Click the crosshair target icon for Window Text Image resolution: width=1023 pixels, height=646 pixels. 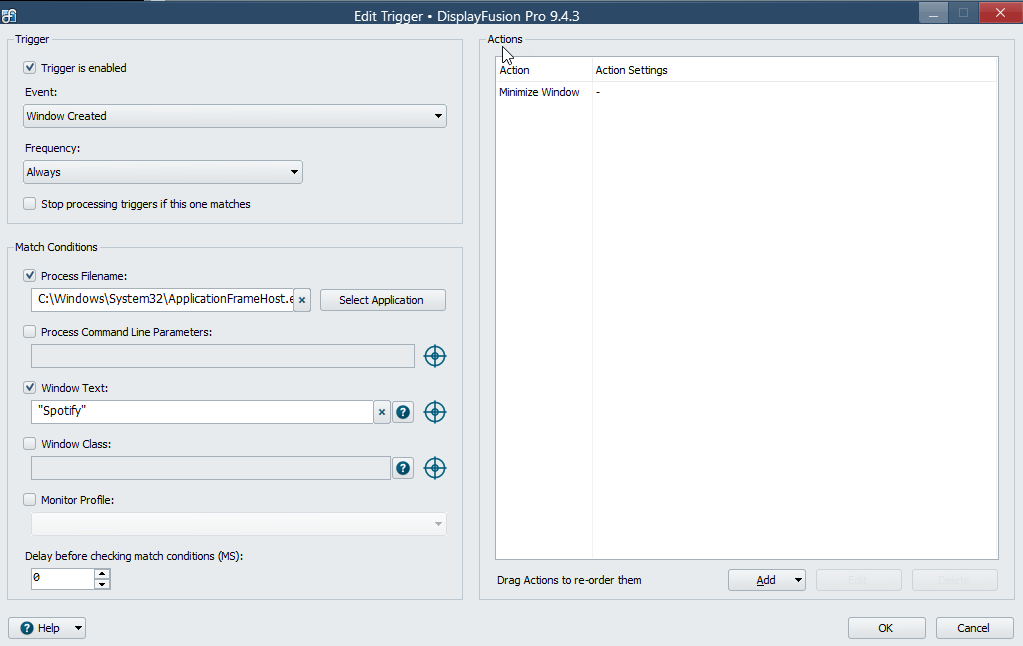point(434,412)
